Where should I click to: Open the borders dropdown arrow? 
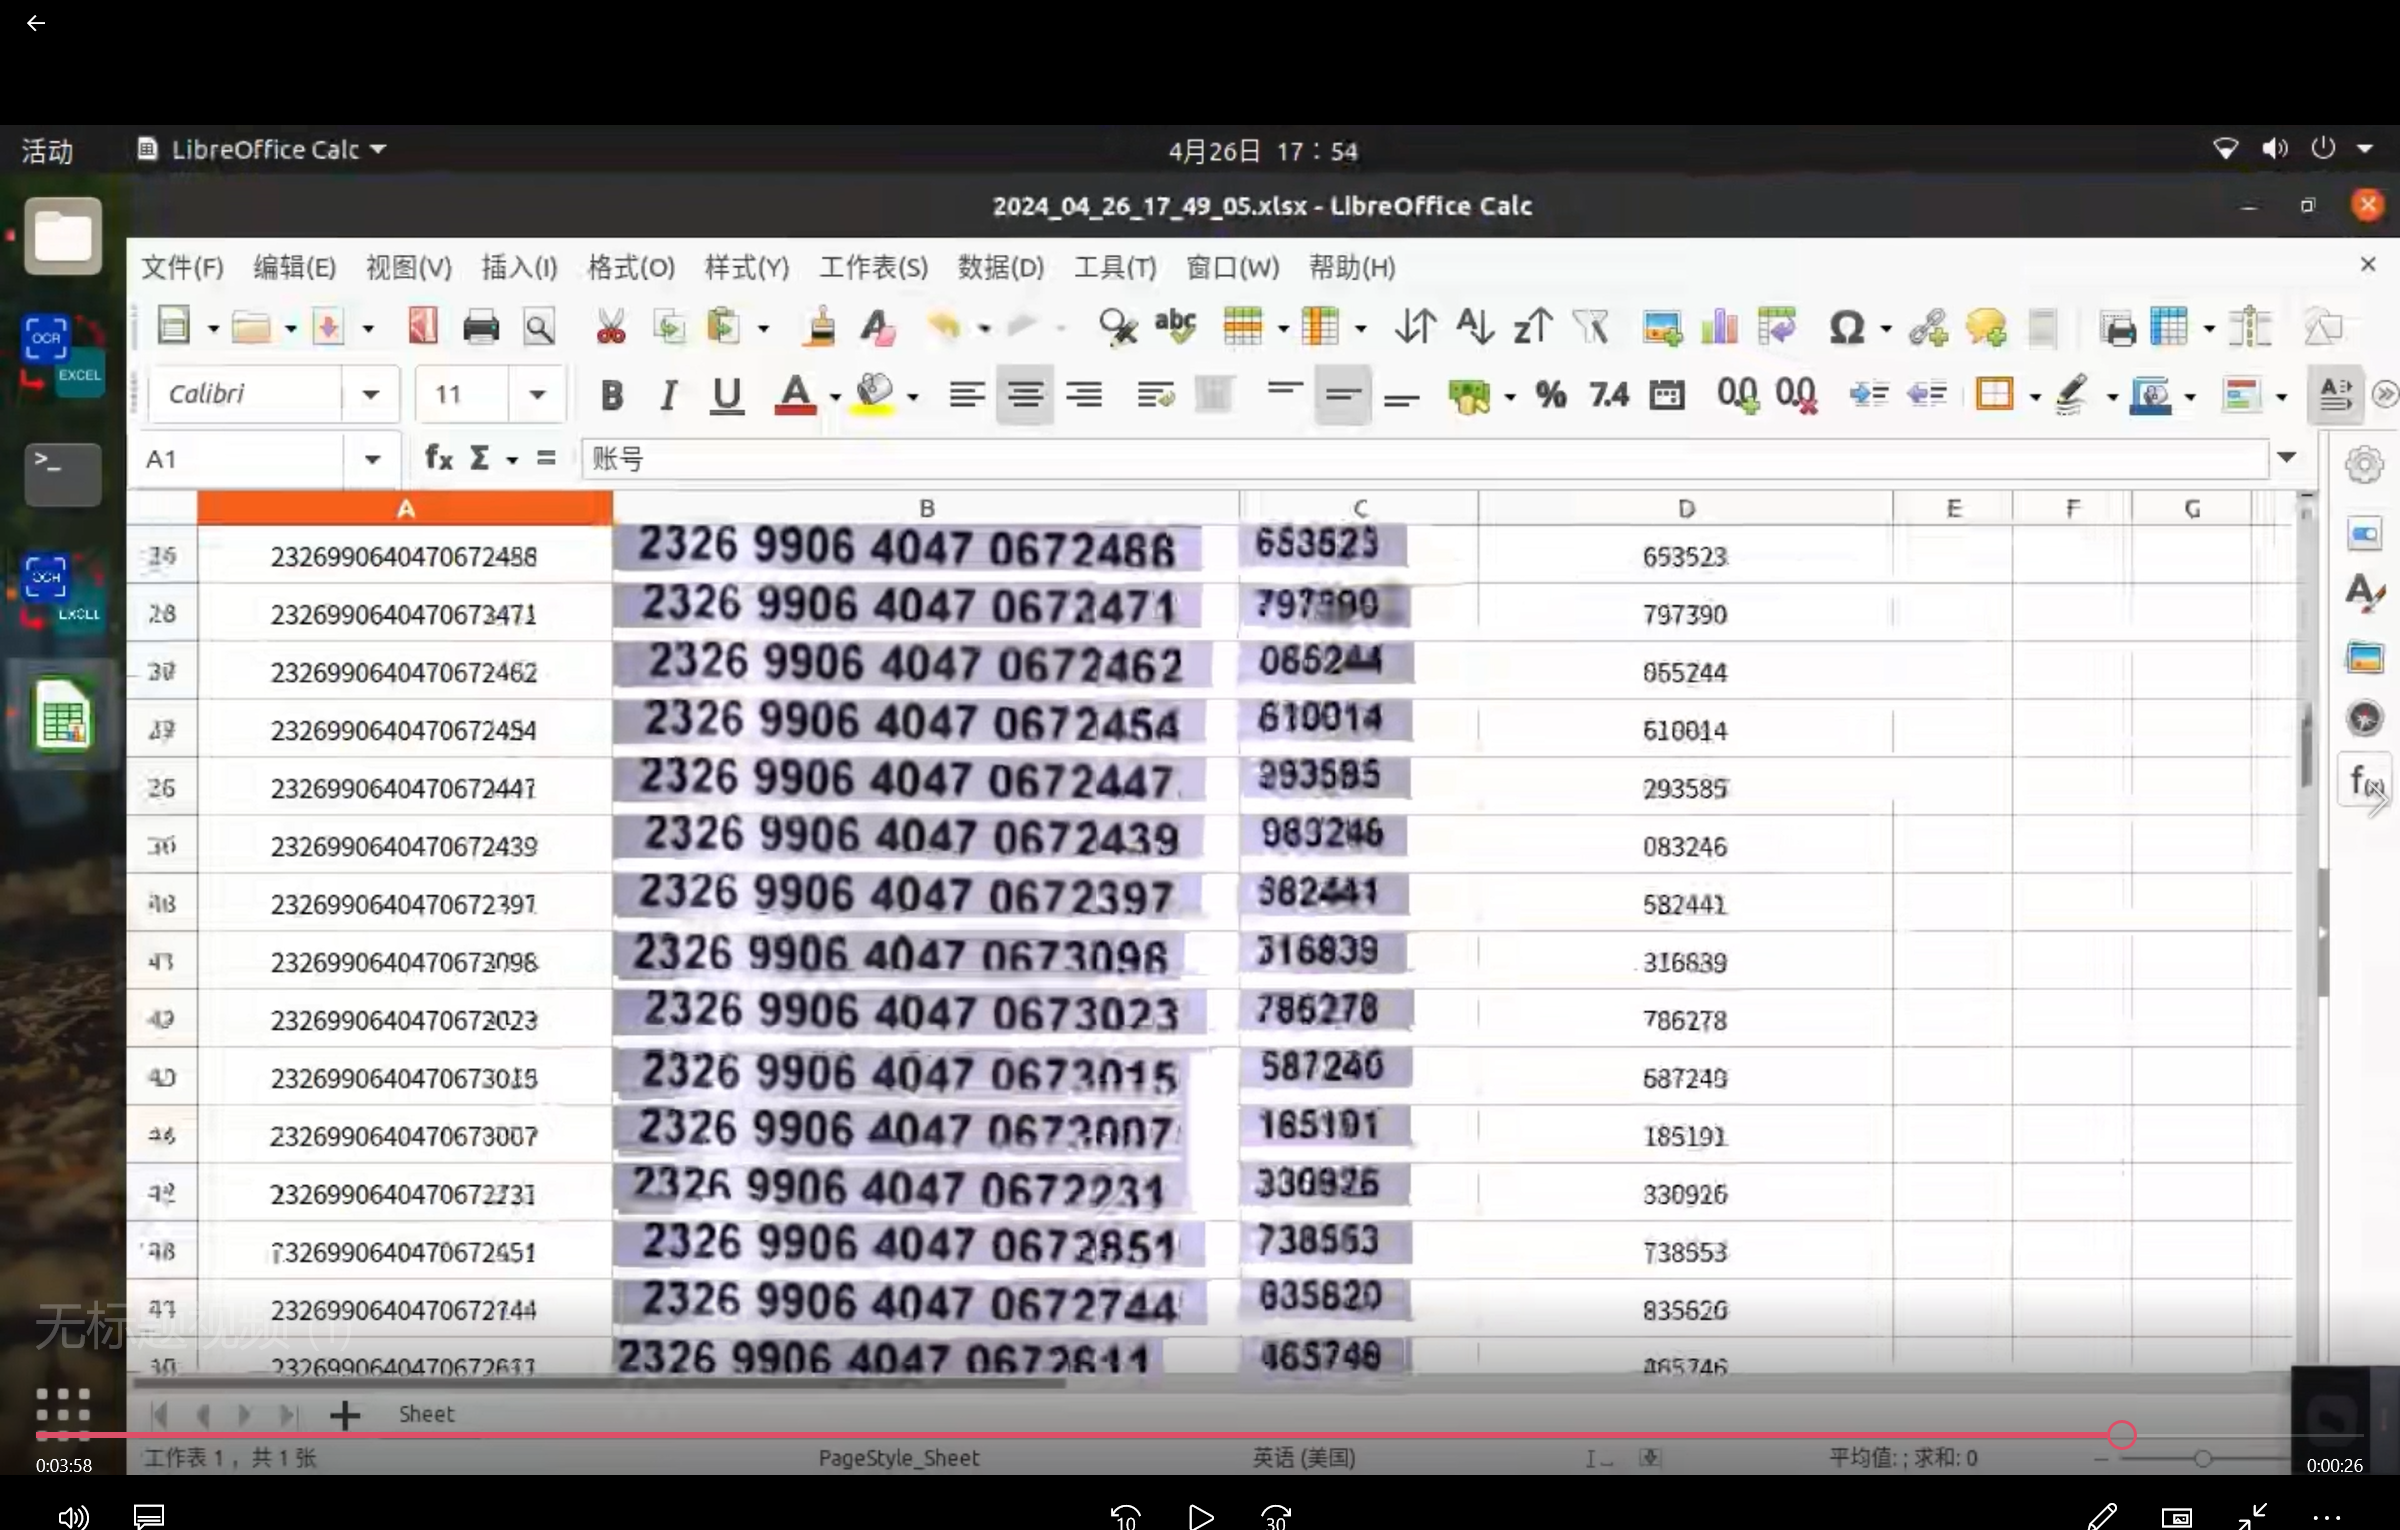click(2034, 397)
